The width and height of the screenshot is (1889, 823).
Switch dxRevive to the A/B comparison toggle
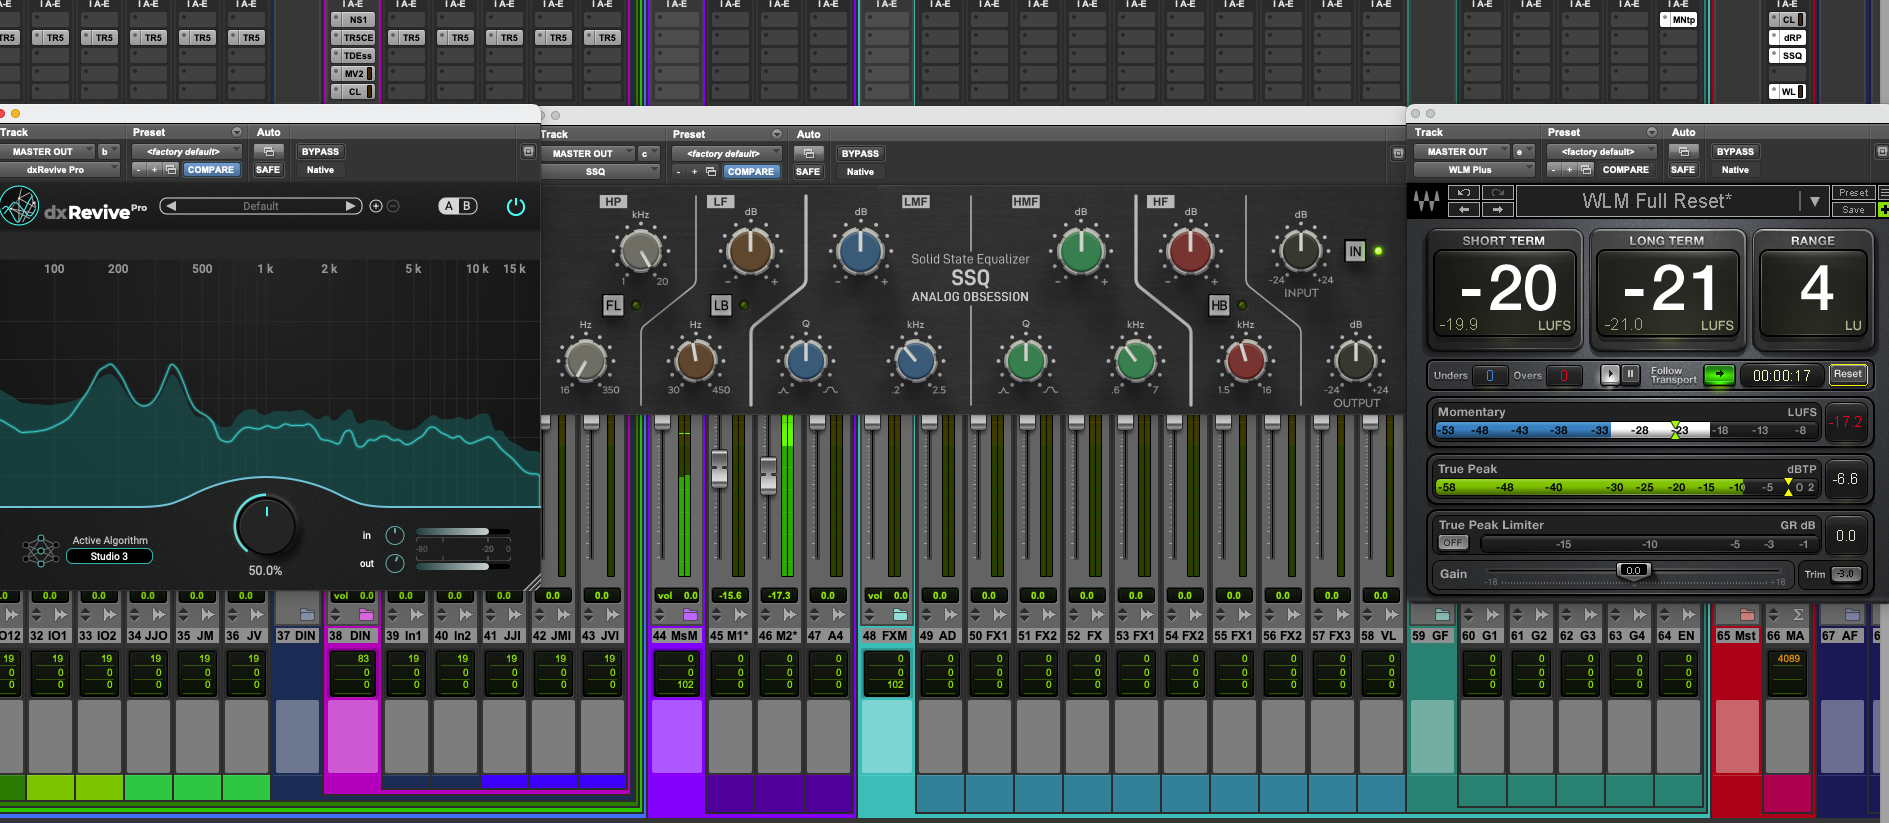pyautogui.click(x=457, y=206)
